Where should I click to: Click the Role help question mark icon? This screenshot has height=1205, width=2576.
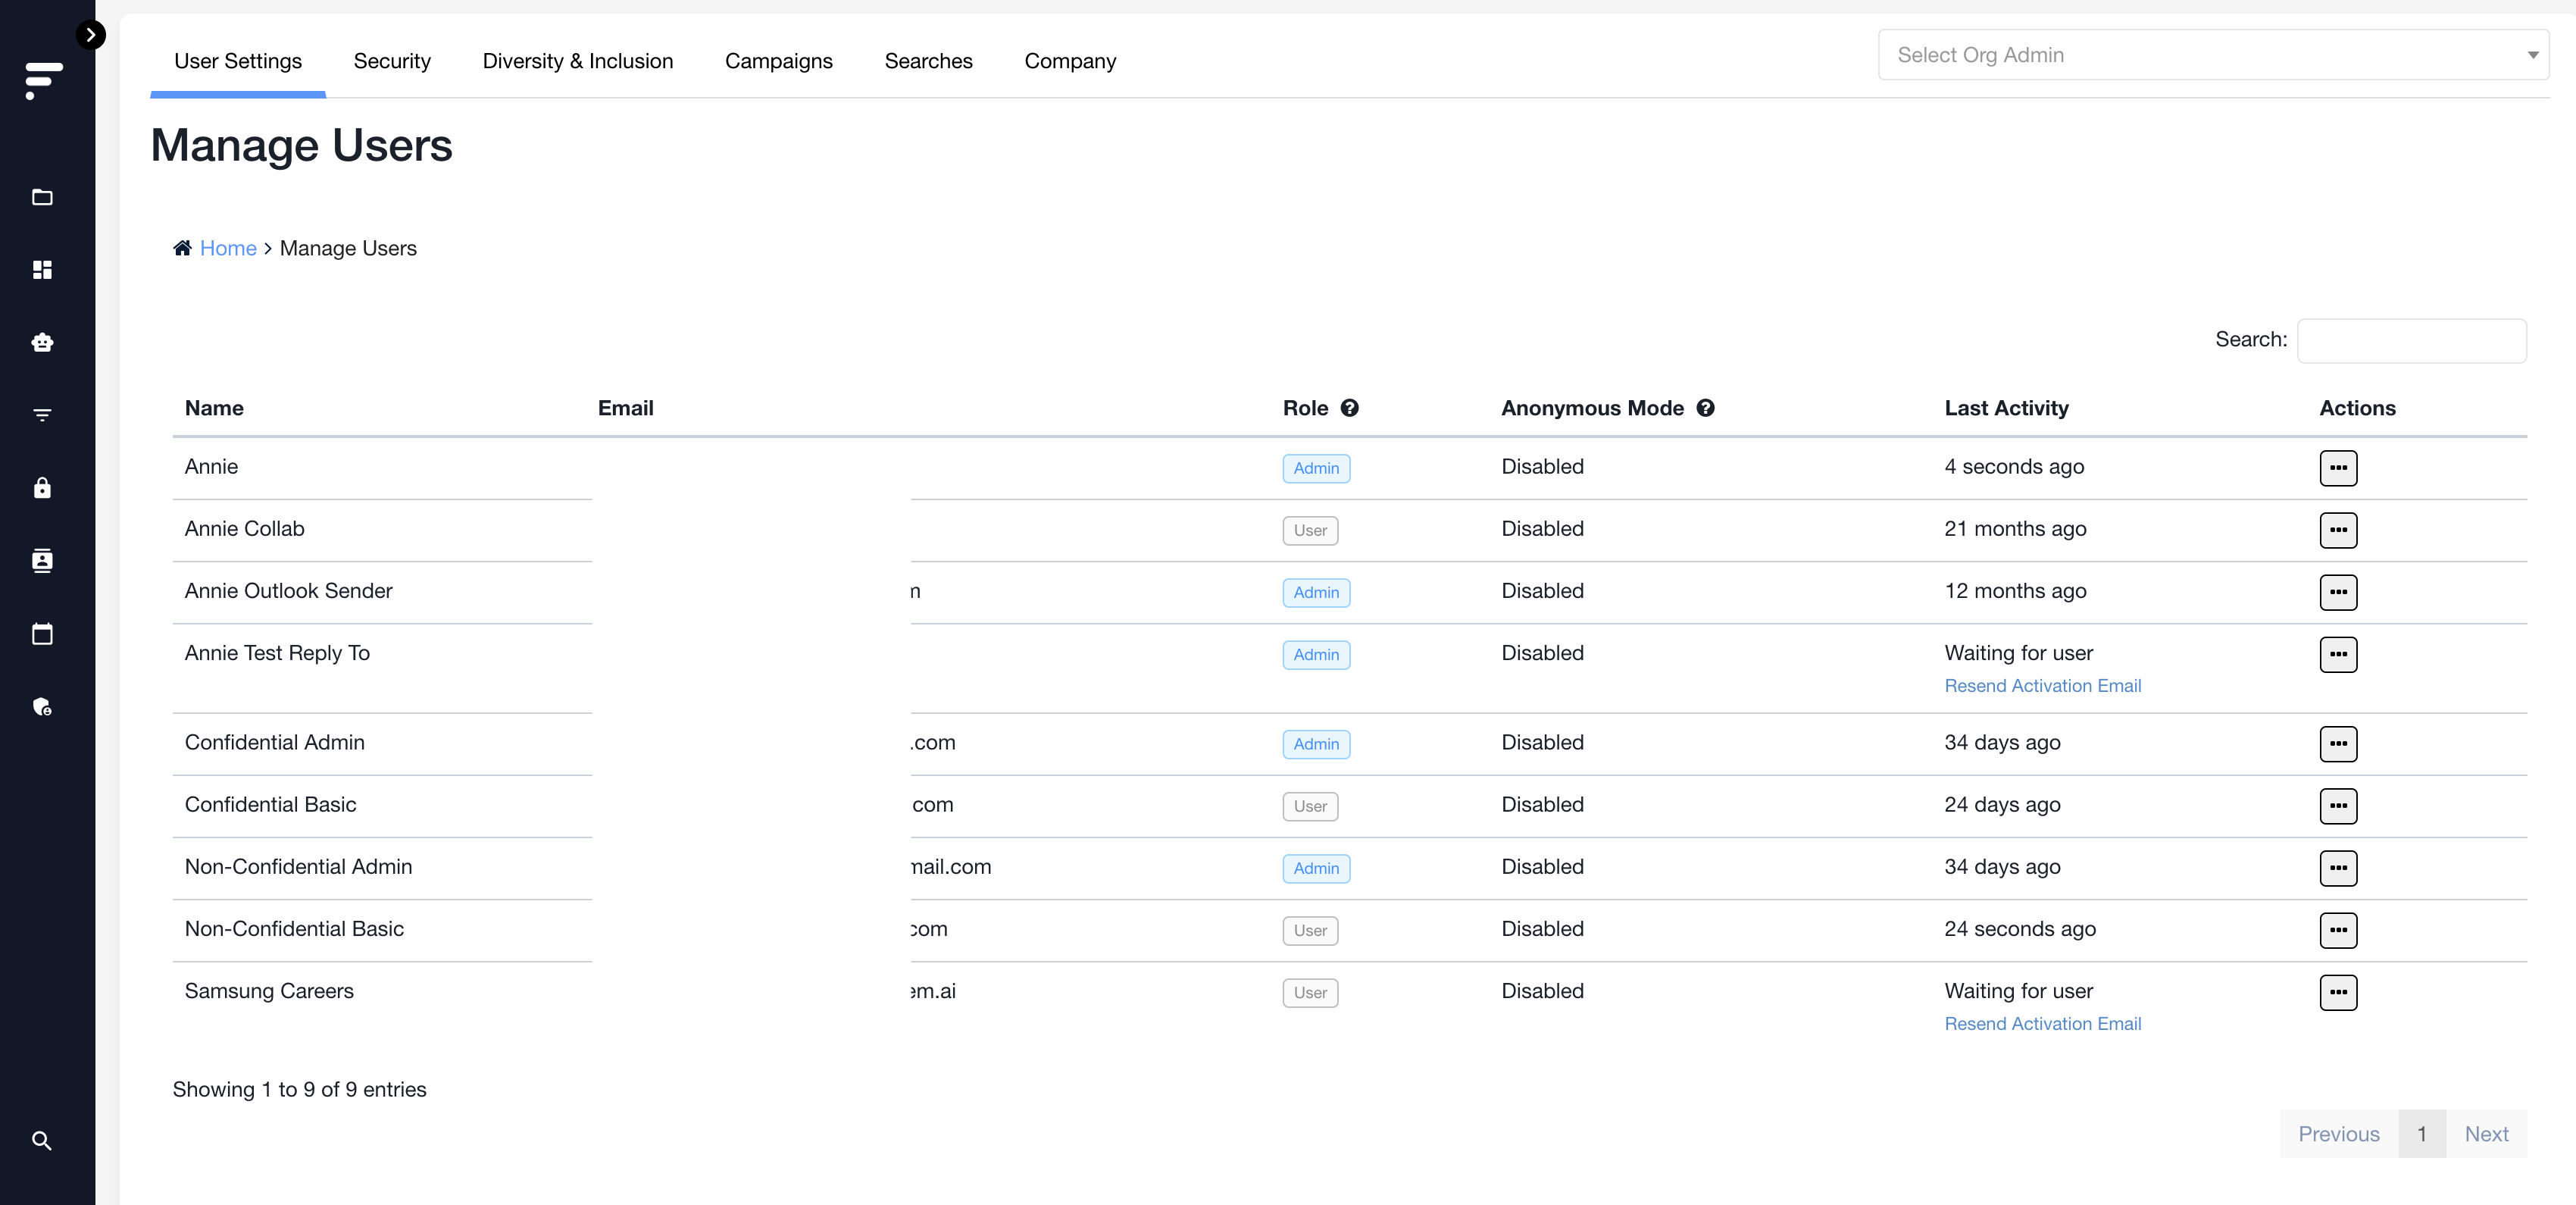click(1349, 408)
